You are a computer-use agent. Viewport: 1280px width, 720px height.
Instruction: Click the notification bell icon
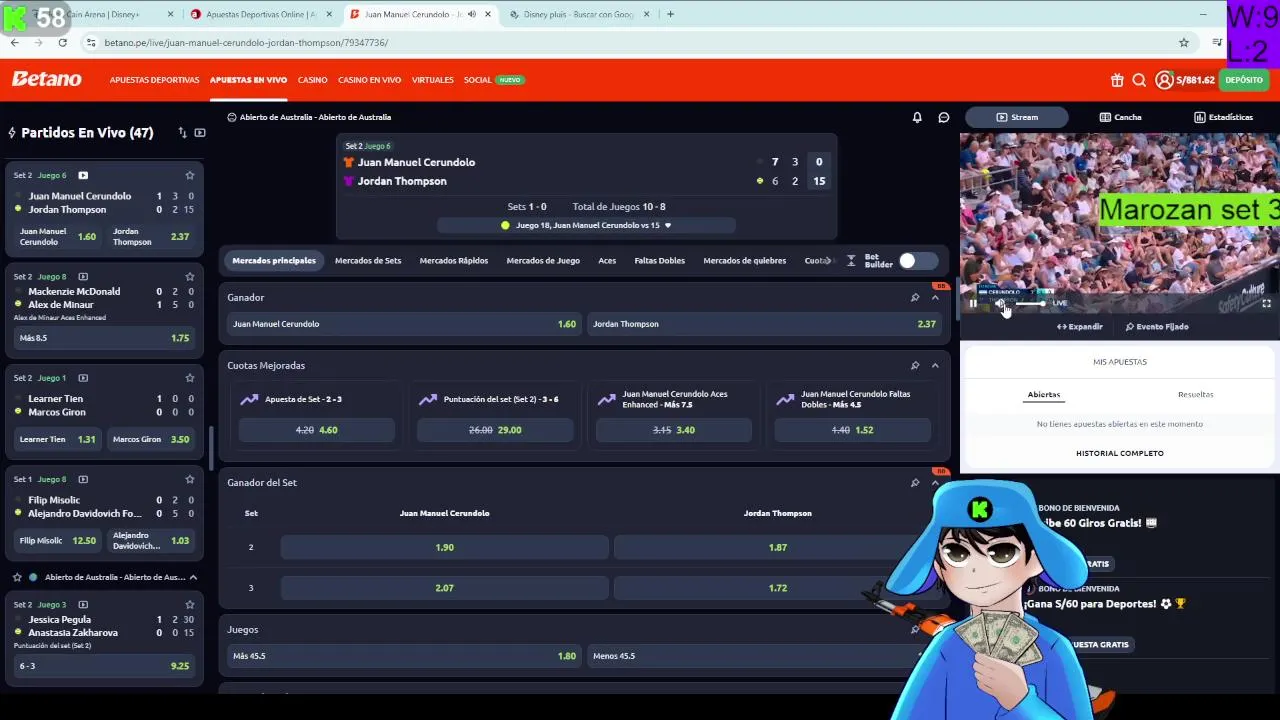pyautogui.click(x=917, y=117)
